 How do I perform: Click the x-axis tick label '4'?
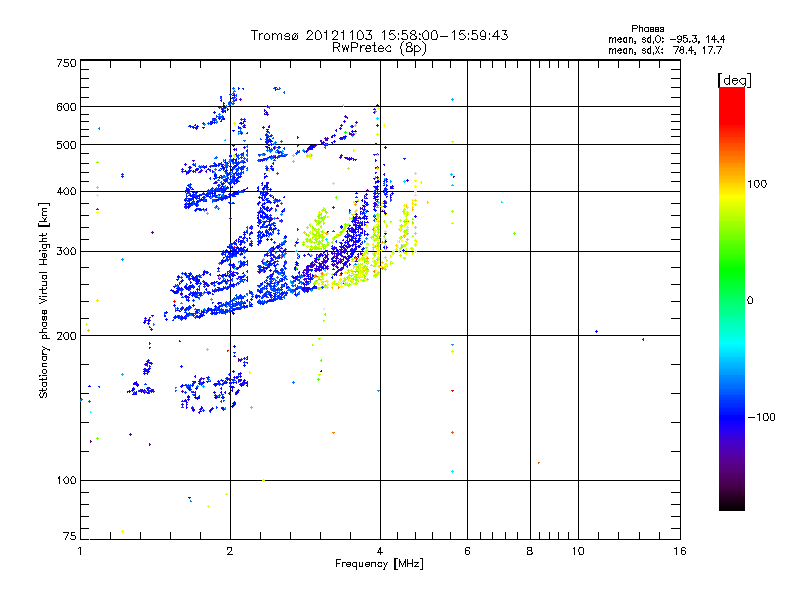[x=380, y=552]
